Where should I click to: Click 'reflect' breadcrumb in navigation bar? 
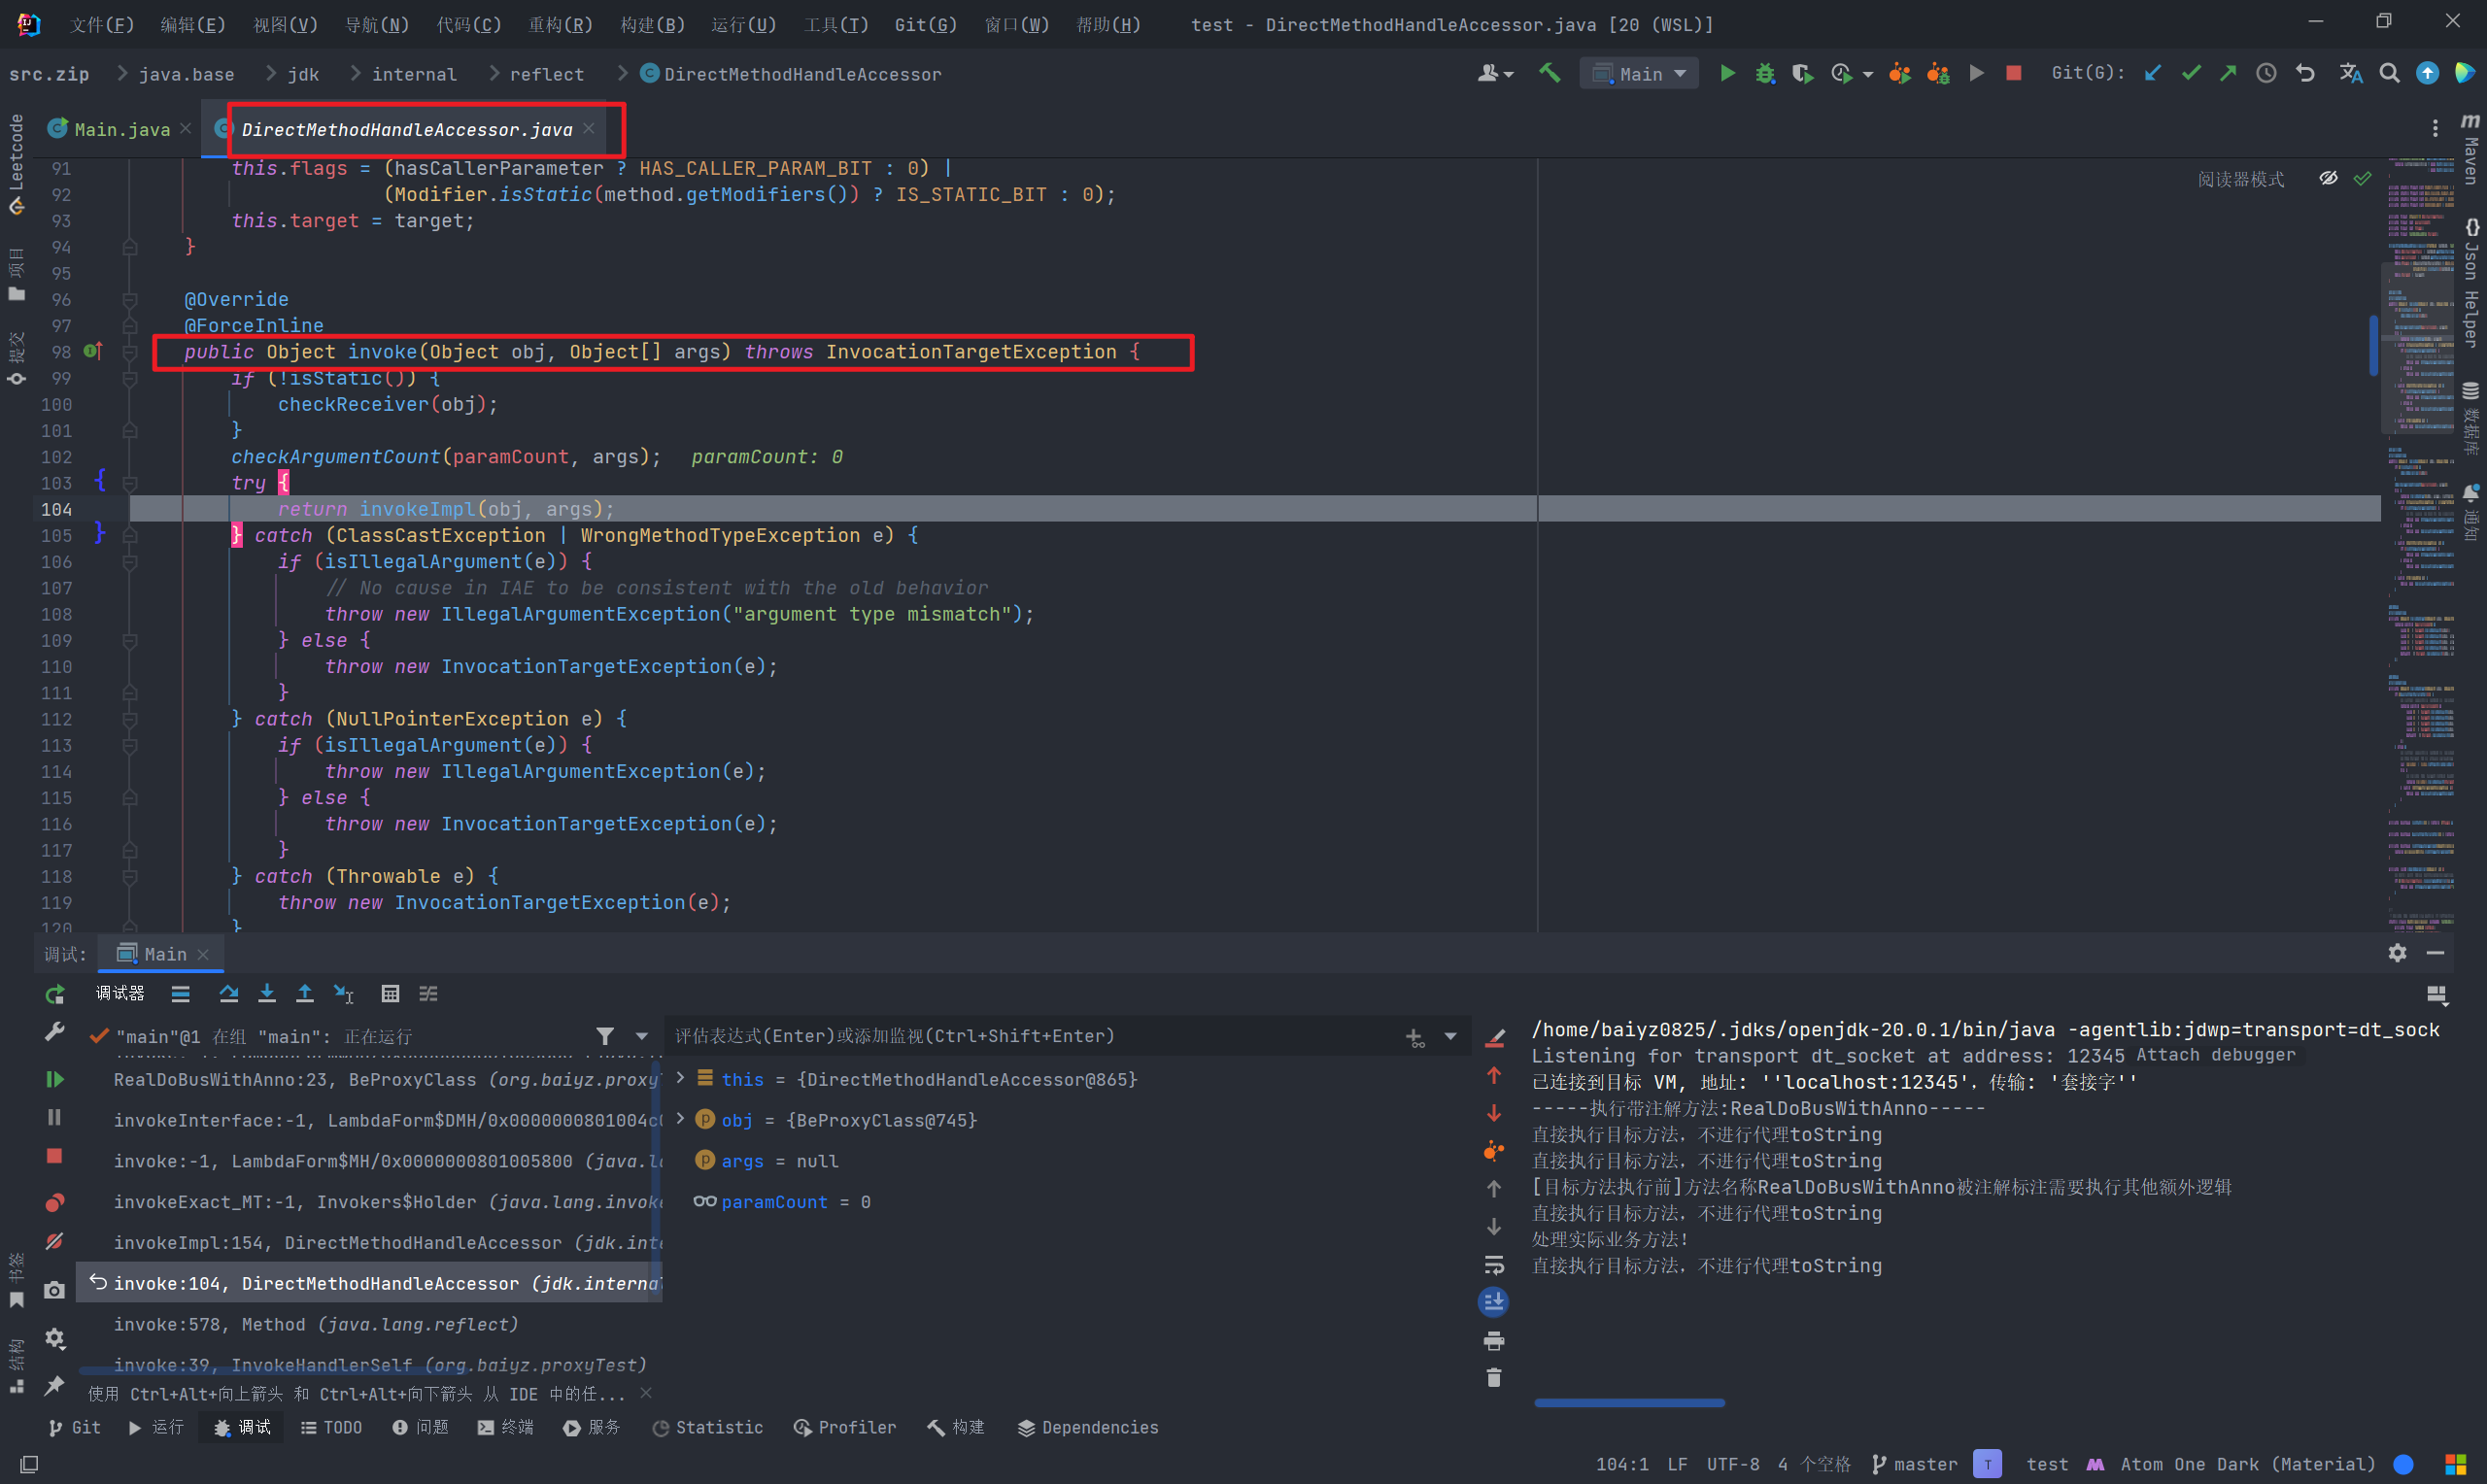(546, 74)
